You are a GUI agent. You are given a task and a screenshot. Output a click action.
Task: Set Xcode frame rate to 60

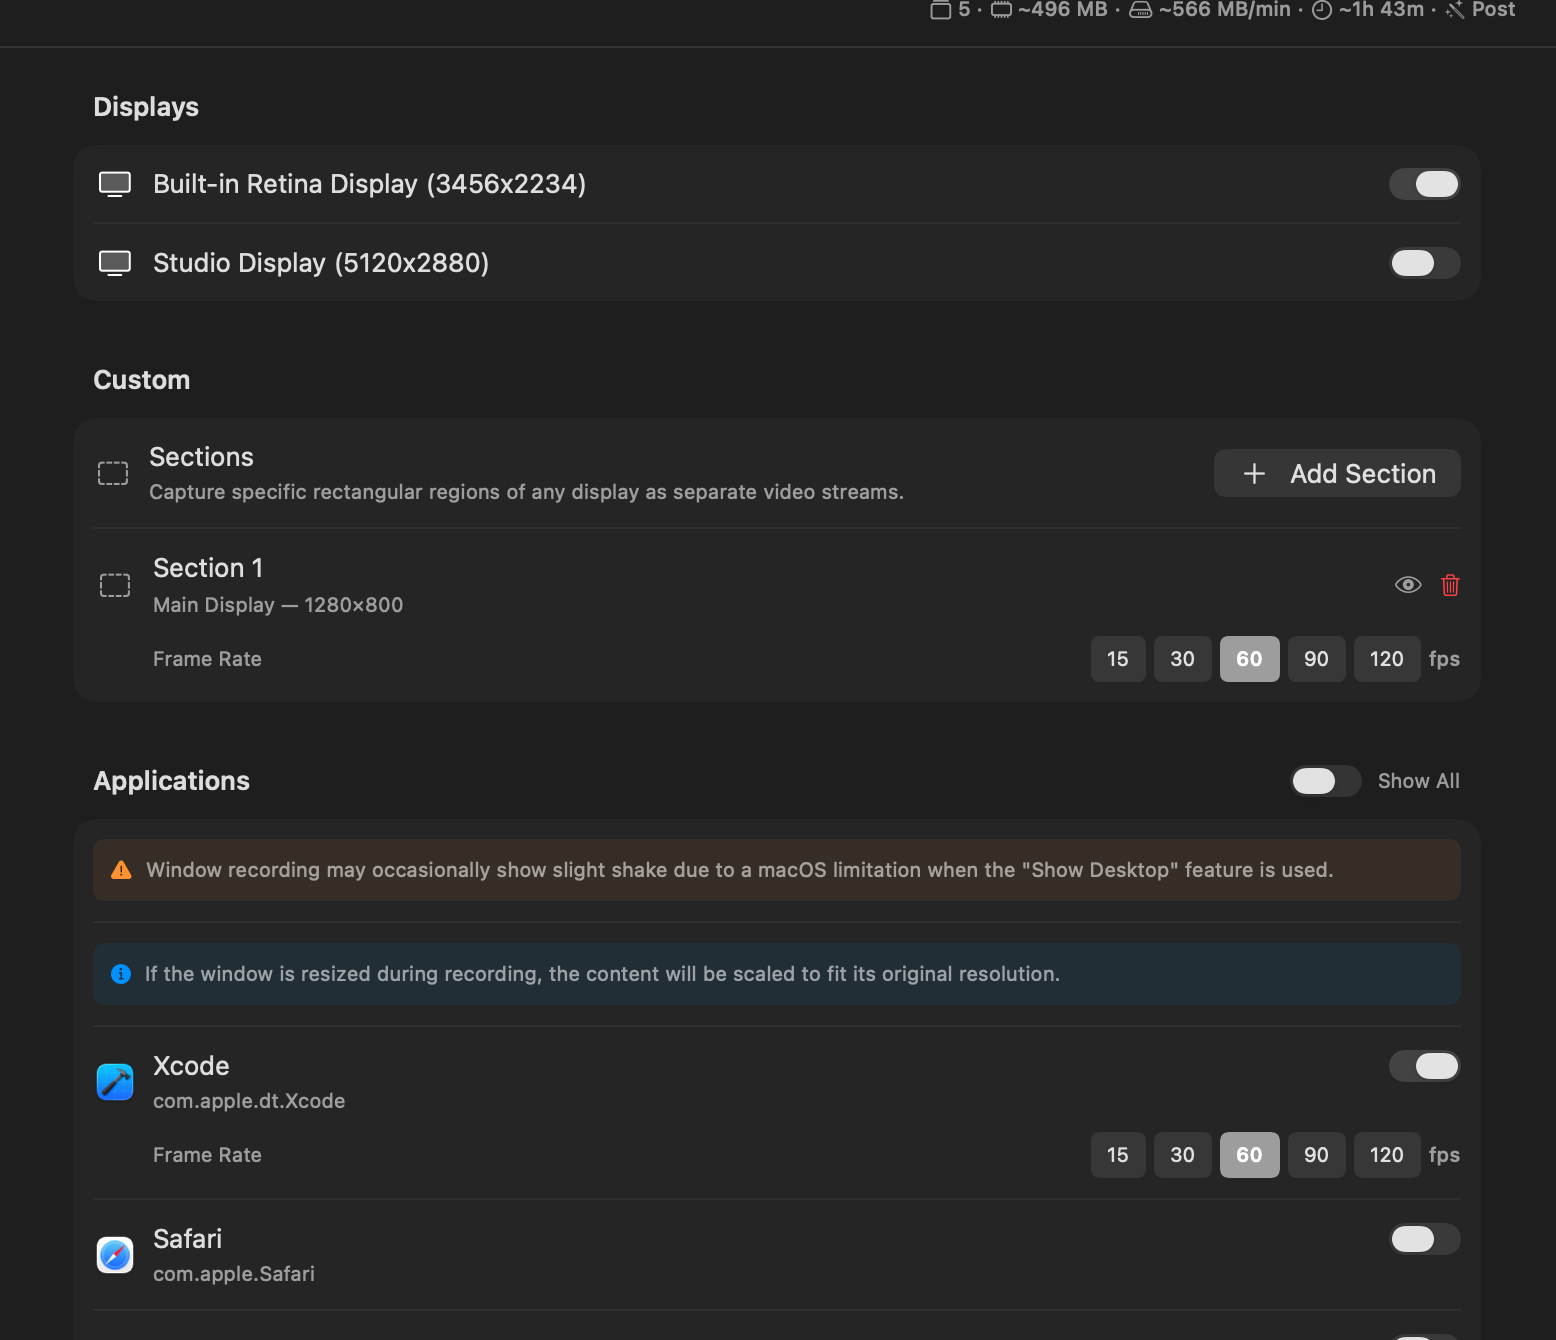tap(1249, 1155)
